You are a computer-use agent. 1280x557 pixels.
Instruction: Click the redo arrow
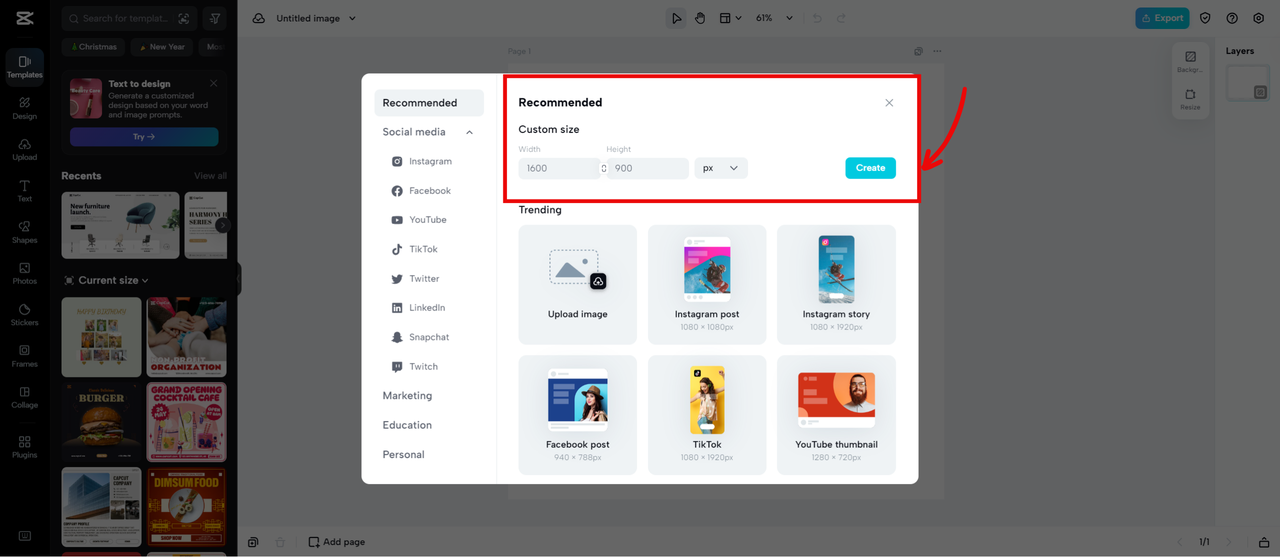[x=841, y=18]
